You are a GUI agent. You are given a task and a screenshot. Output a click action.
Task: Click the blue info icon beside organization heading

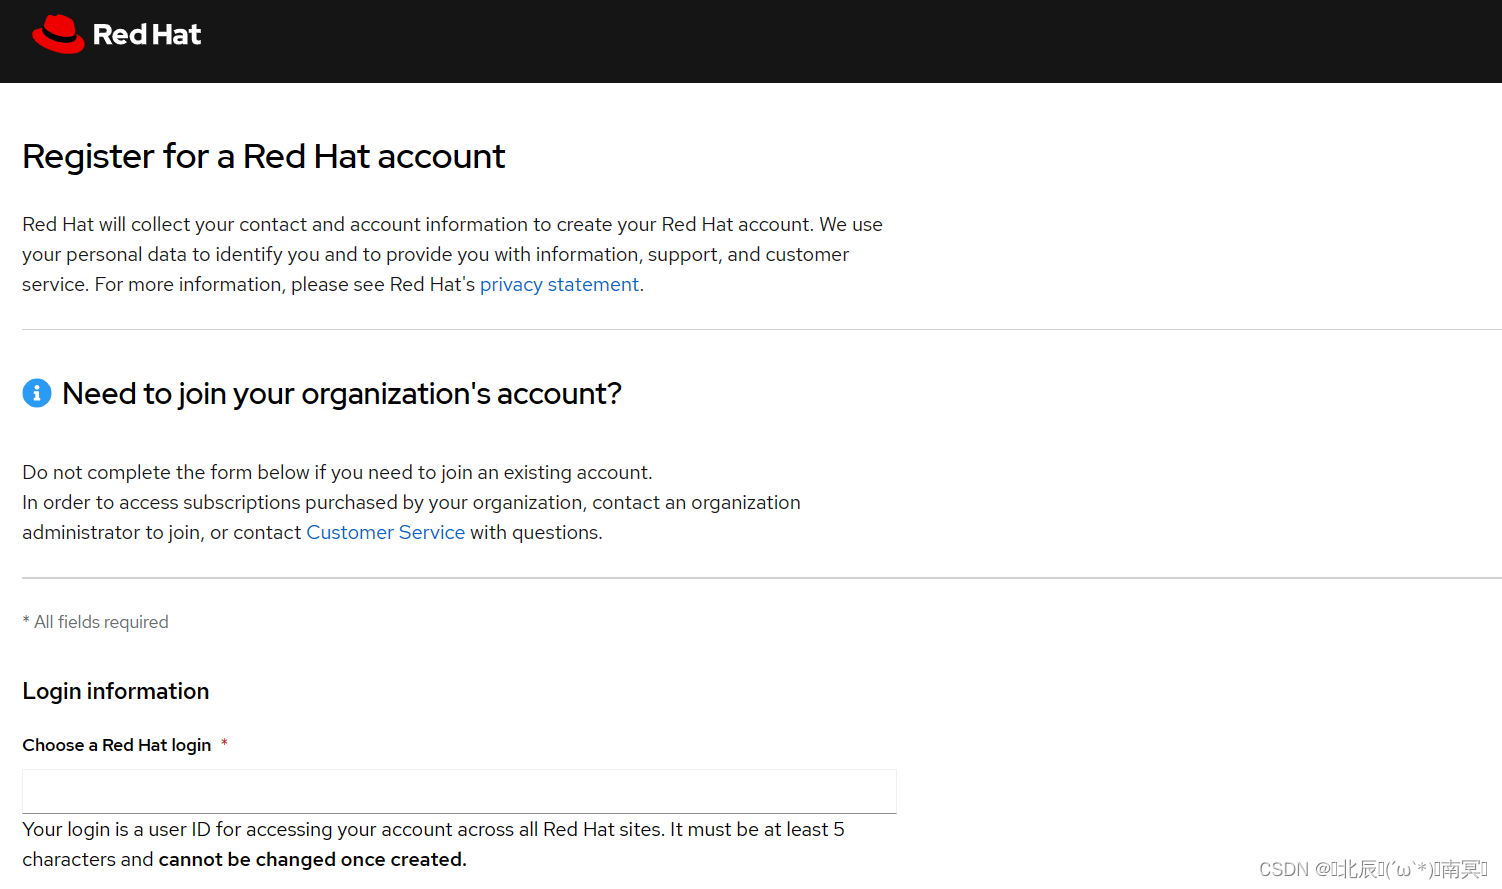click(37, 393)
